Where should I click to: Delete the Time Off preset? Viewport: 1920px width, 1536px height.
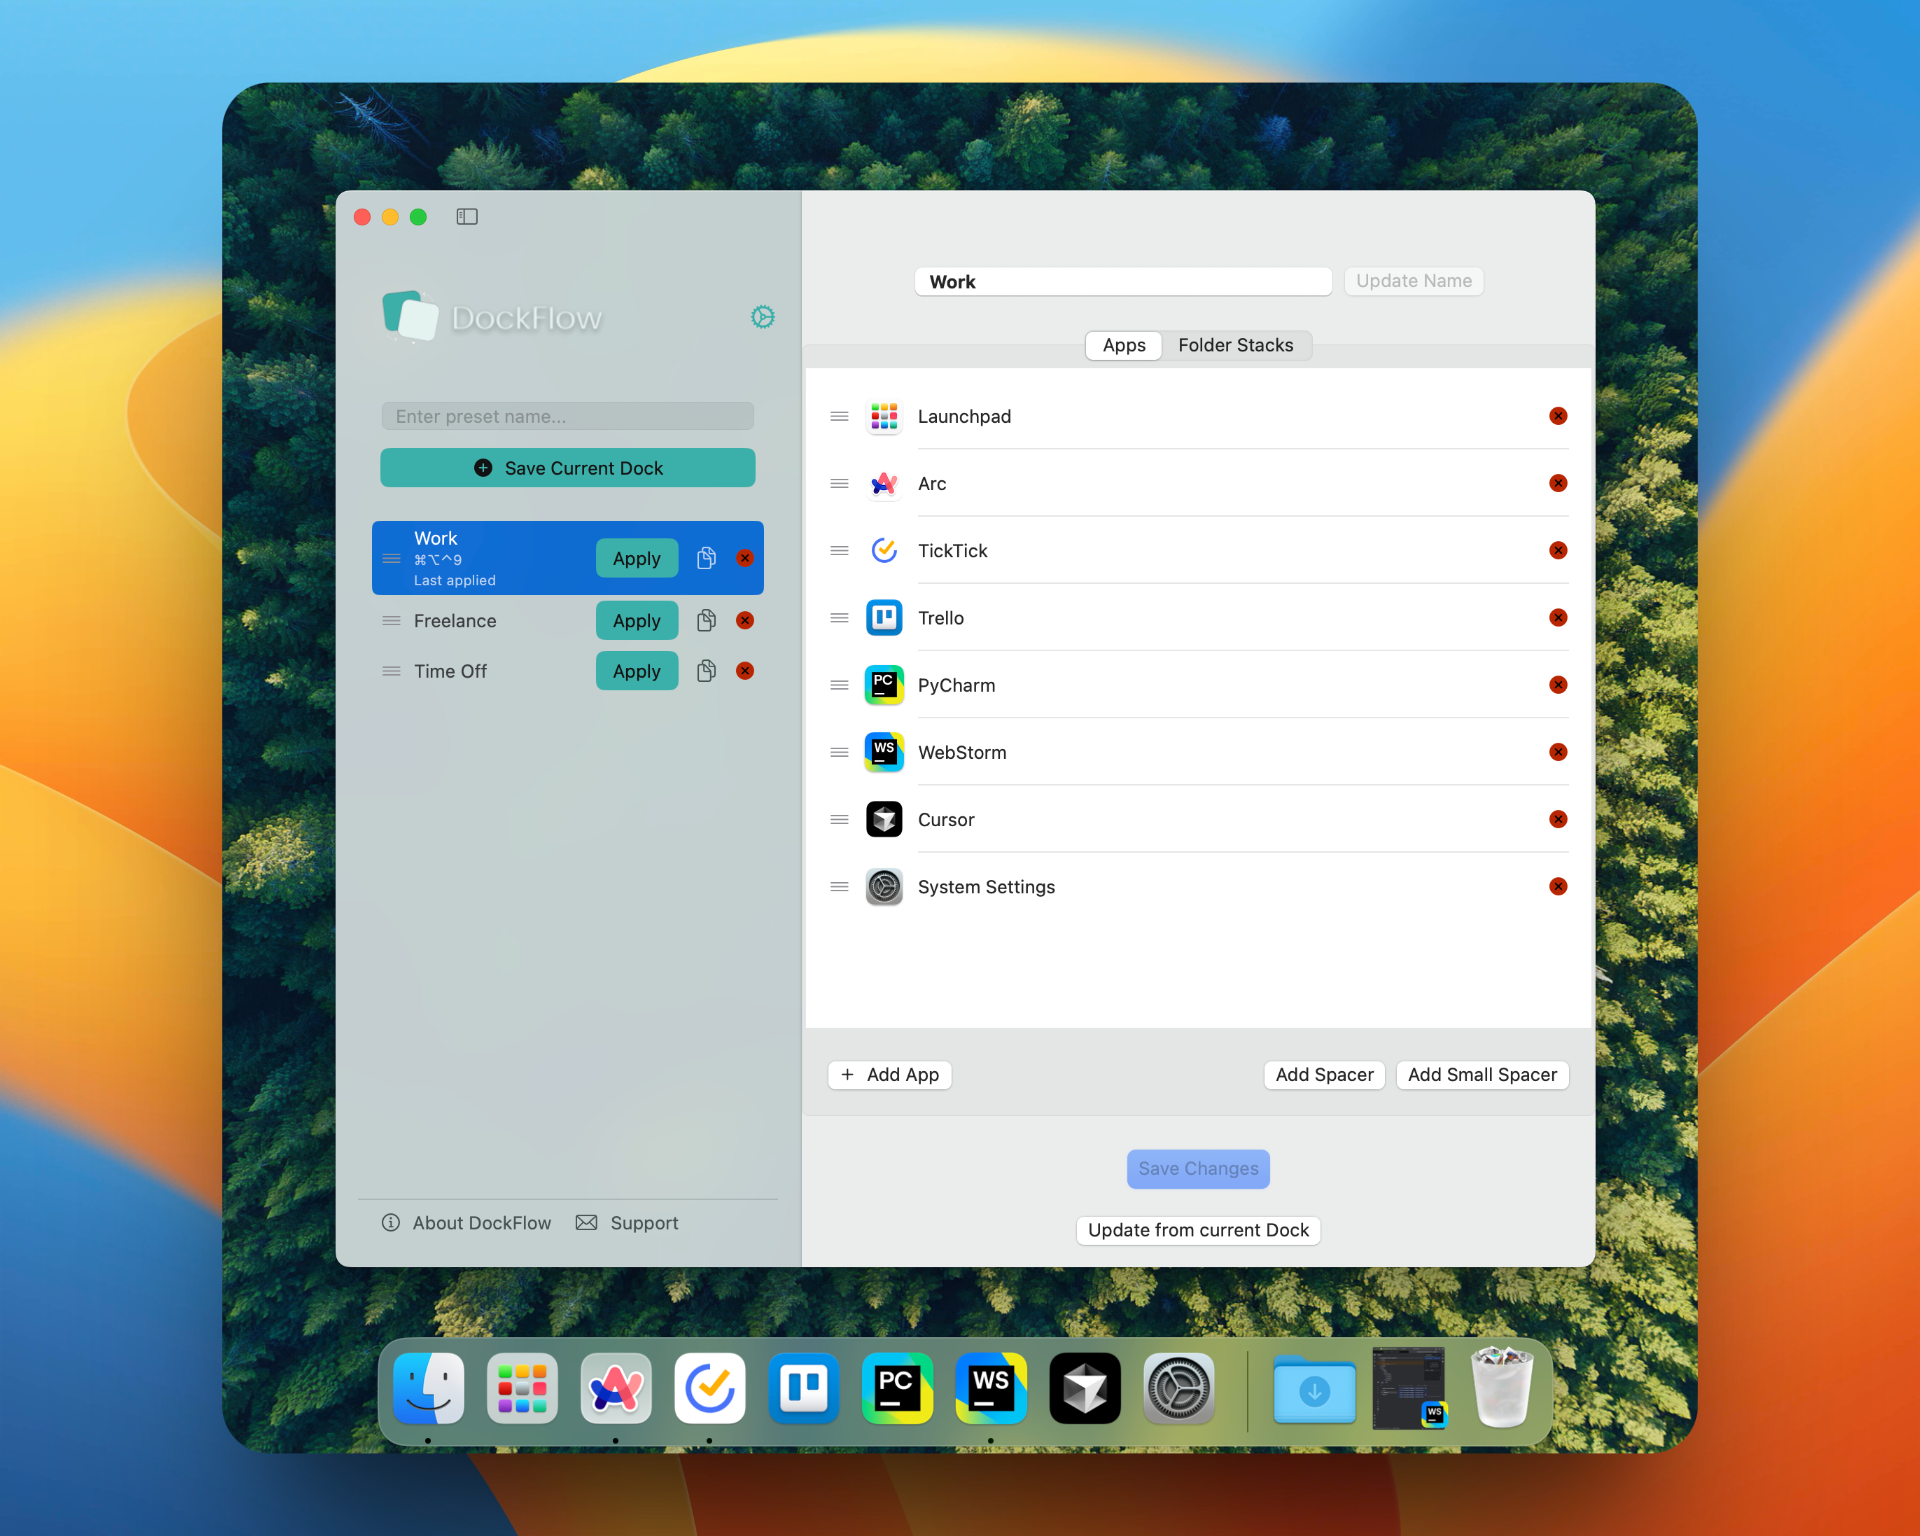[x=745, y=671]
